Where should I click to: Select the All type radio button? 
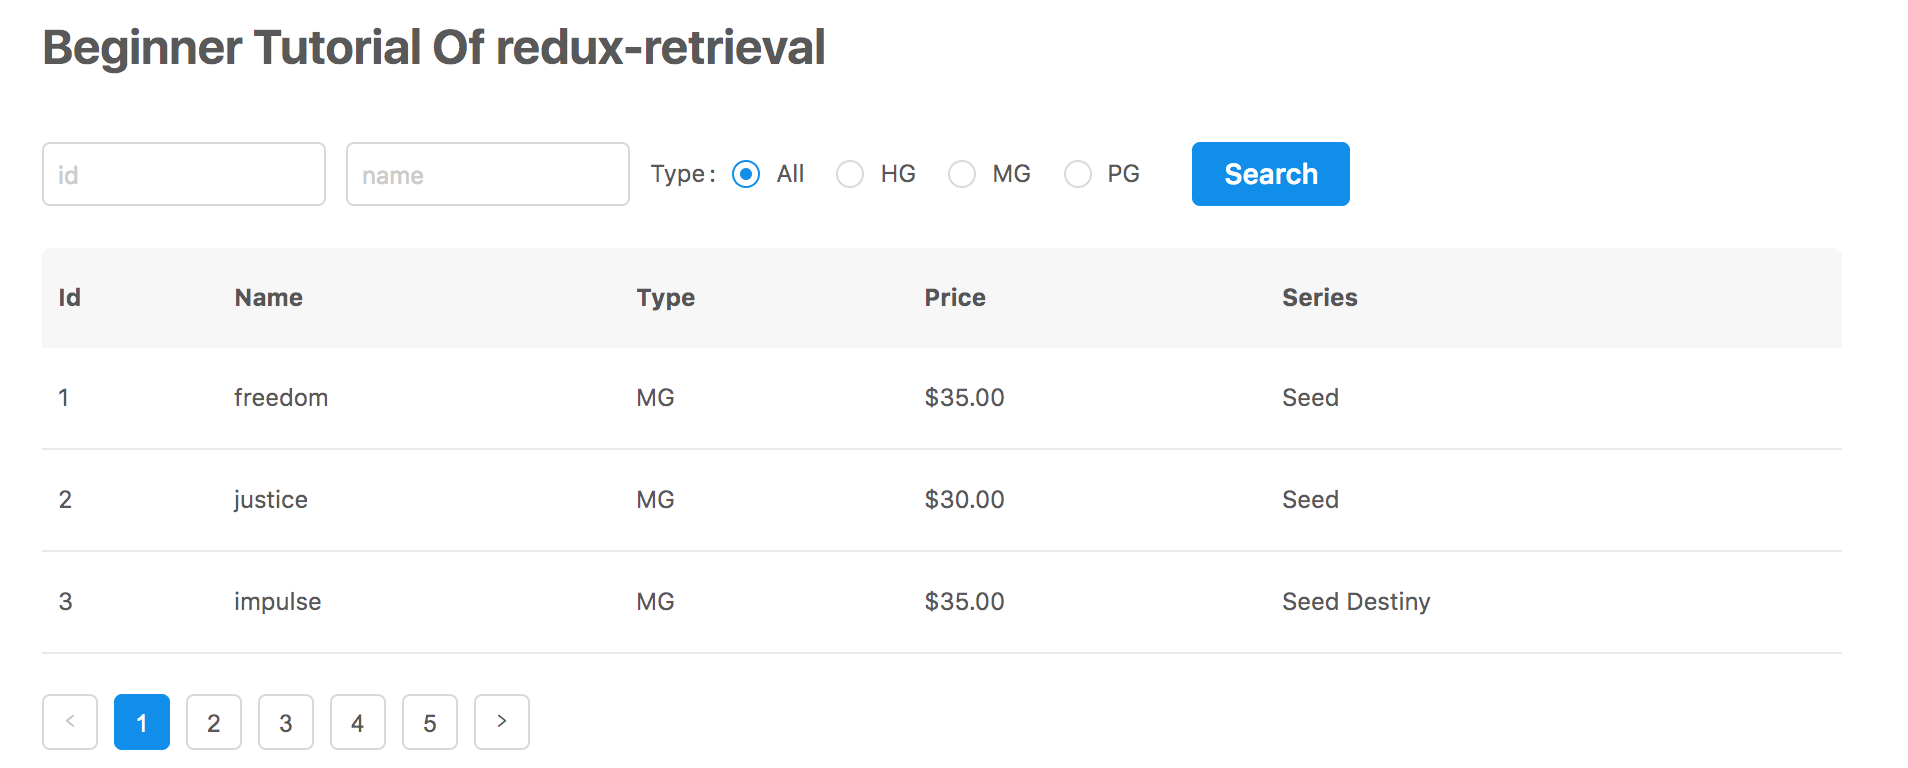(746, 174)
